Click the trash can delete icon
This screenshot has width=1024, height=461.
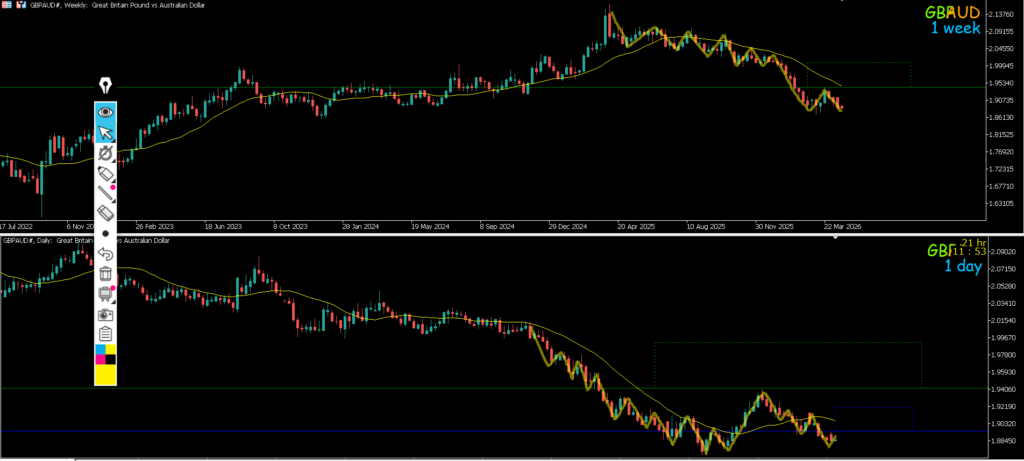pos(106,274)
